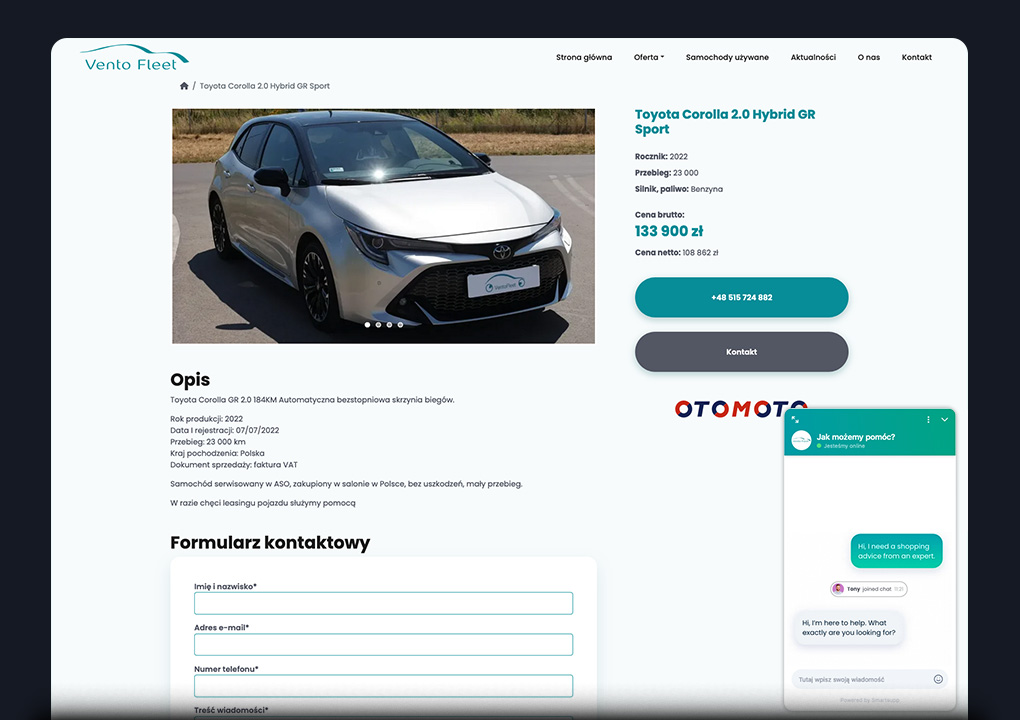
Task: Select Kontakt in the top navigation
Action: coord(917,57)
